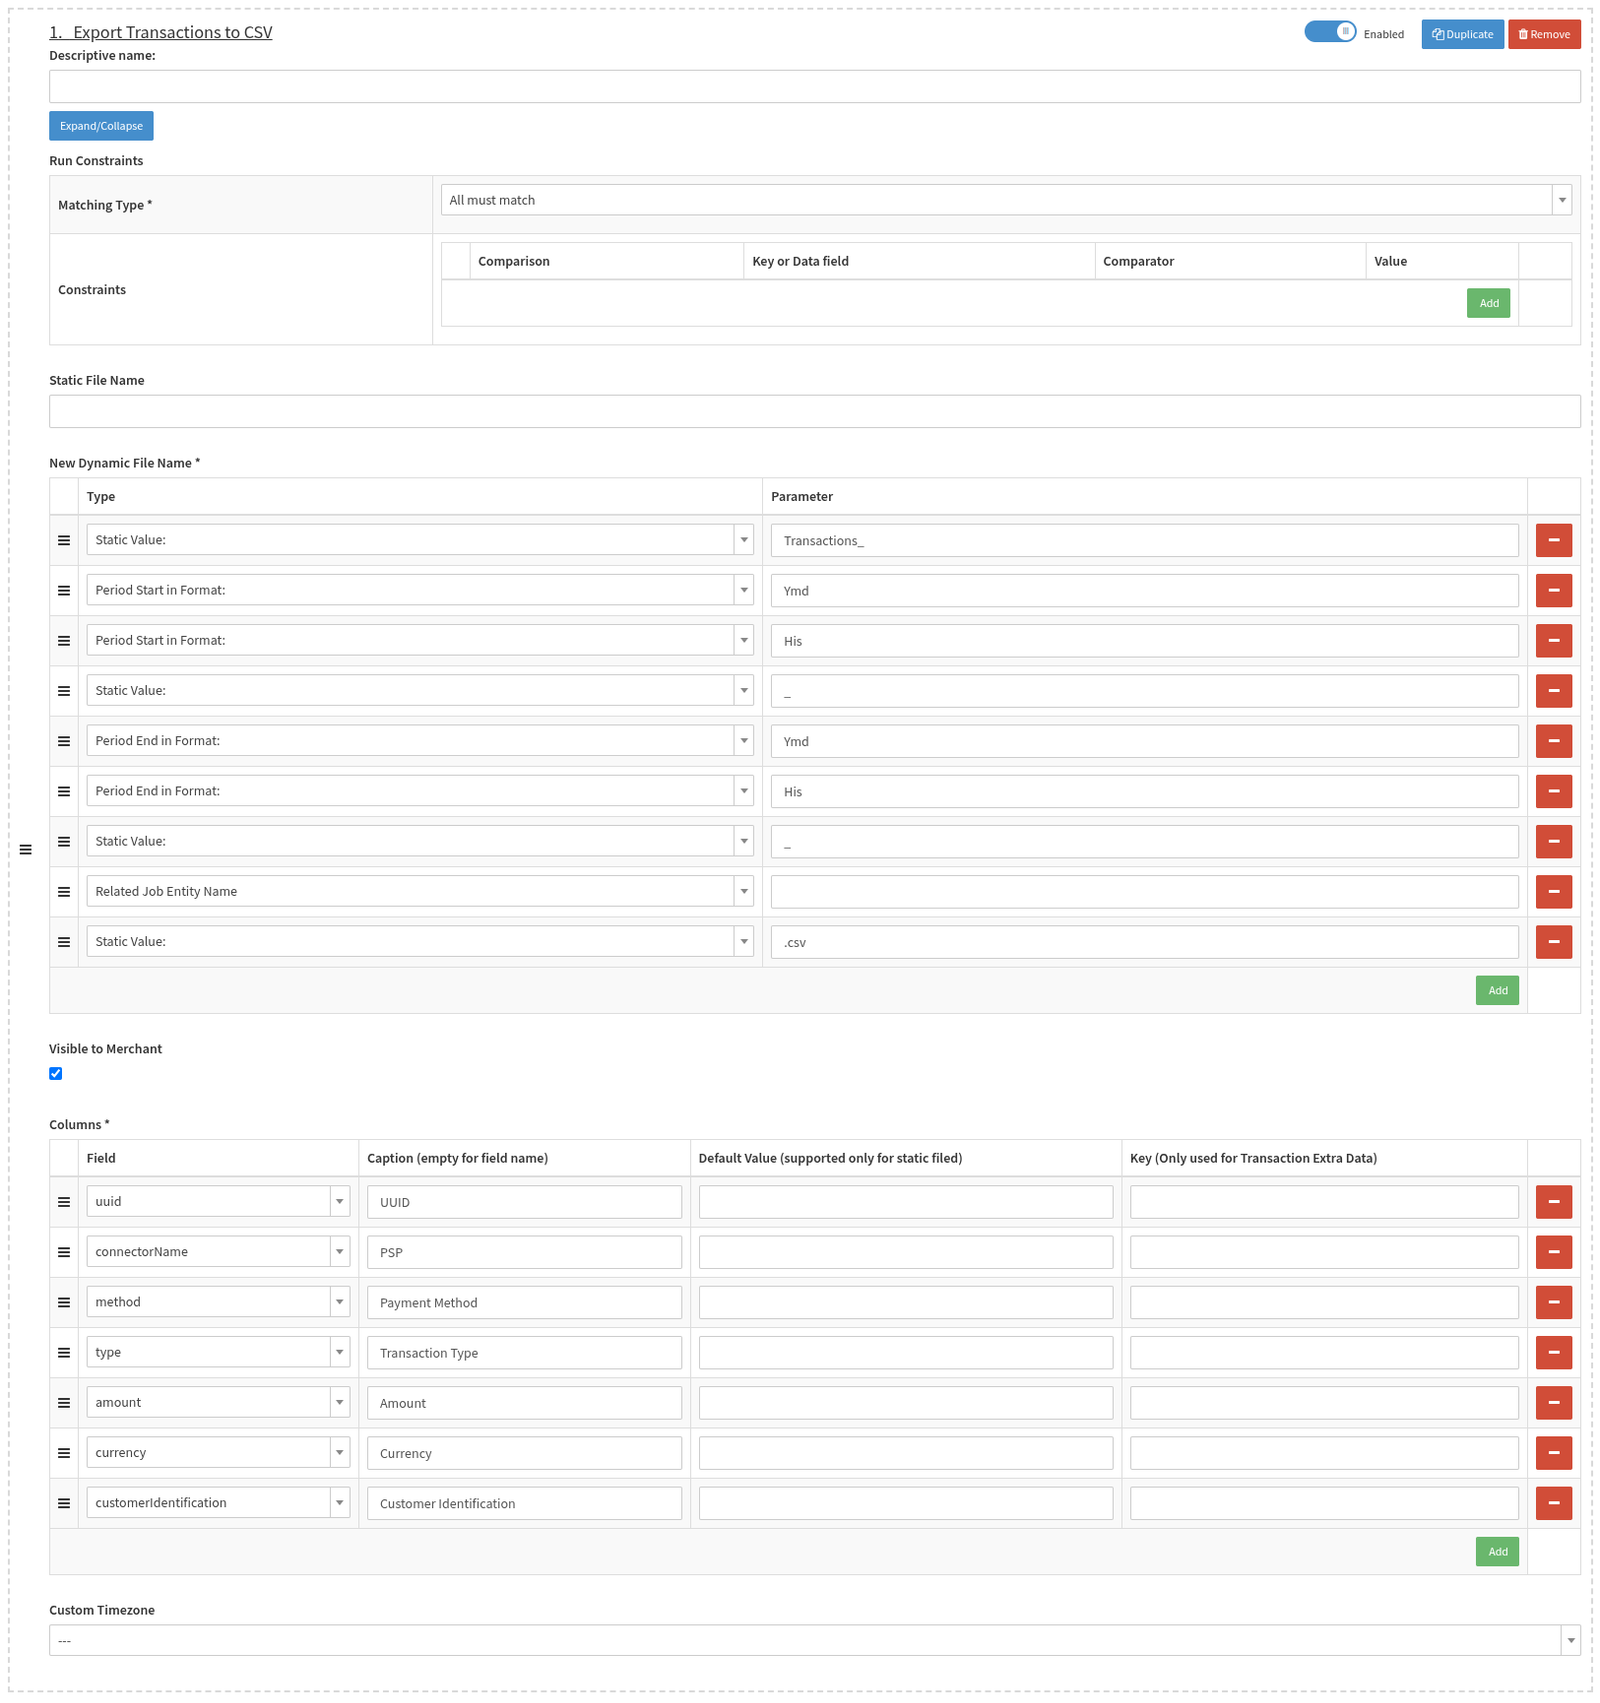The image size is (1600, 1703).
Task: Remove the Transactions_ static value row
Action: click(1553, 540)
